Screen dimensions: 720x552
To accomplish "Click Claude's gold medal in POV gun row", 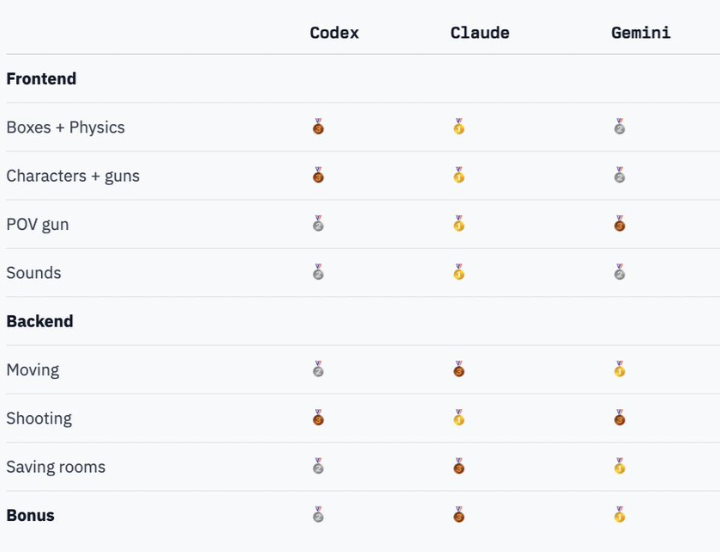I will pos(459,224).
